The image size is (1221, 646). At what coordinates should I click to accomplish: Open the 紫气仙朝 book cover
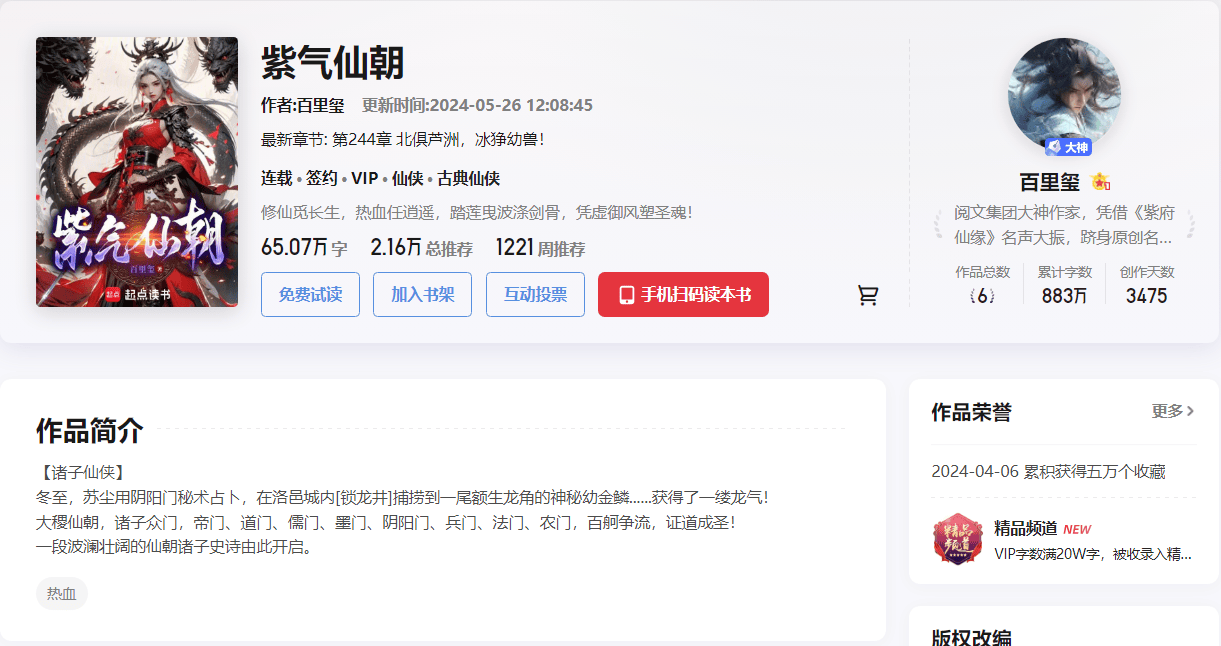[x=137, y=172]
